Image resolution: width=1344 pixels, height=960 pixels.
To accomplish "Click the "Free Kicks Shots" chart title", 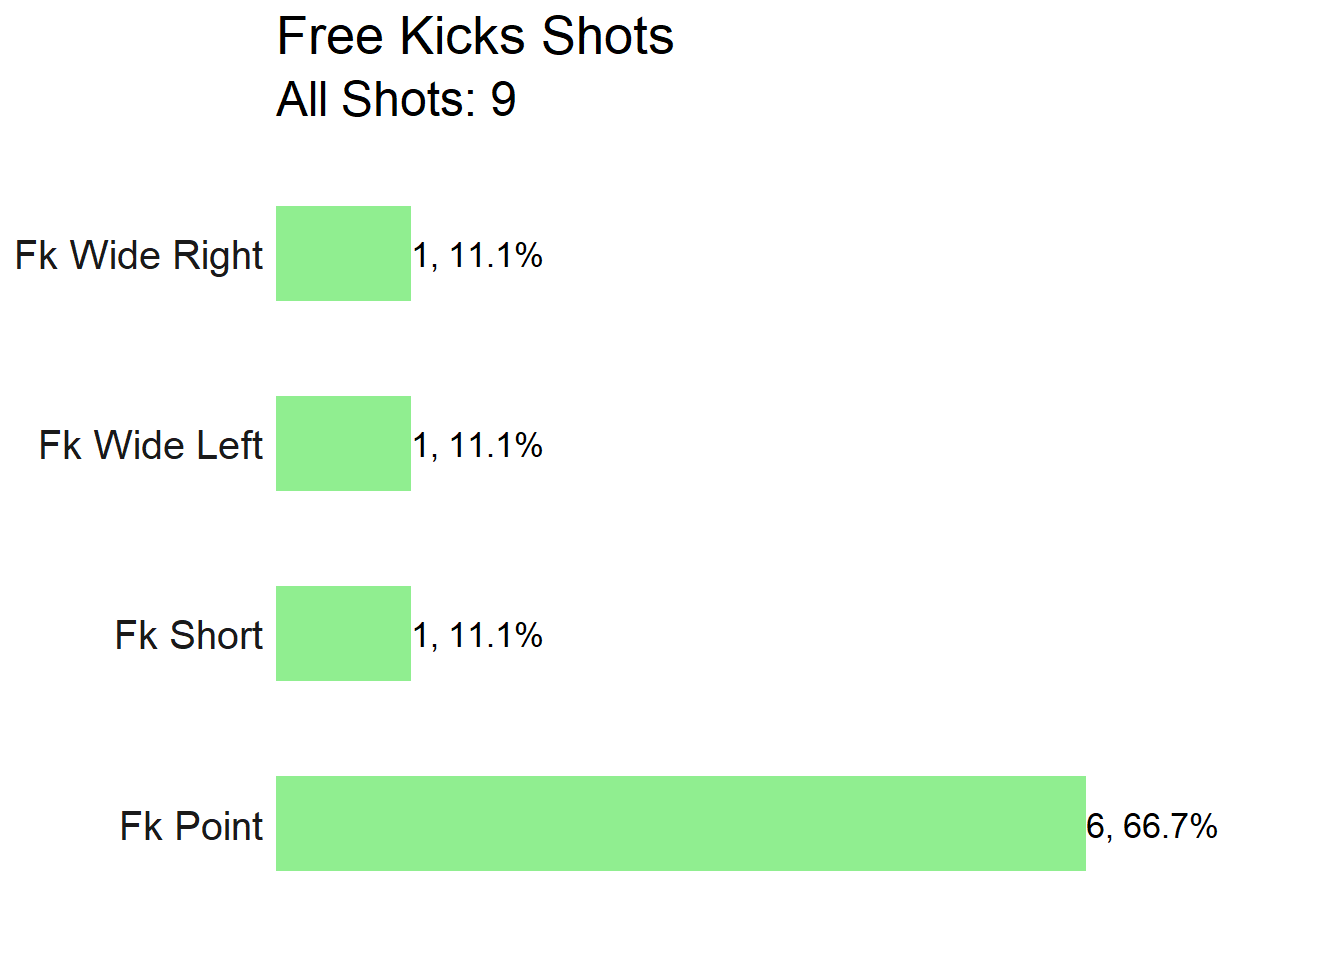I will 475,37.
